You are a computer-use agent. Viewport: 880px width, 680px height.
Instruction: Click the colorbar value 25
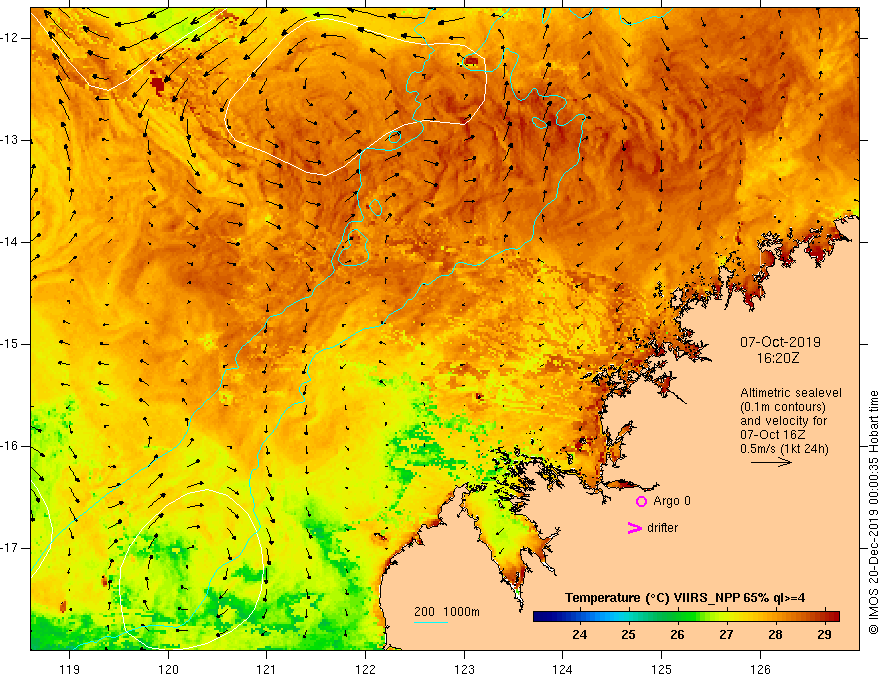[x=629, y=635]
